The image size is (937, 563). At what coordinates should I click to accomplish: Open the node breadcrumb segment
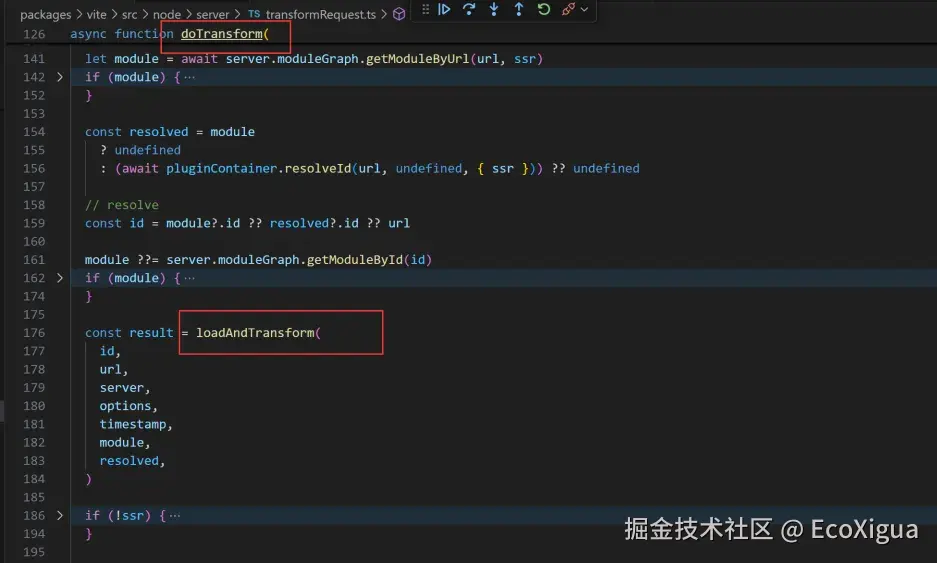(167, 14)
